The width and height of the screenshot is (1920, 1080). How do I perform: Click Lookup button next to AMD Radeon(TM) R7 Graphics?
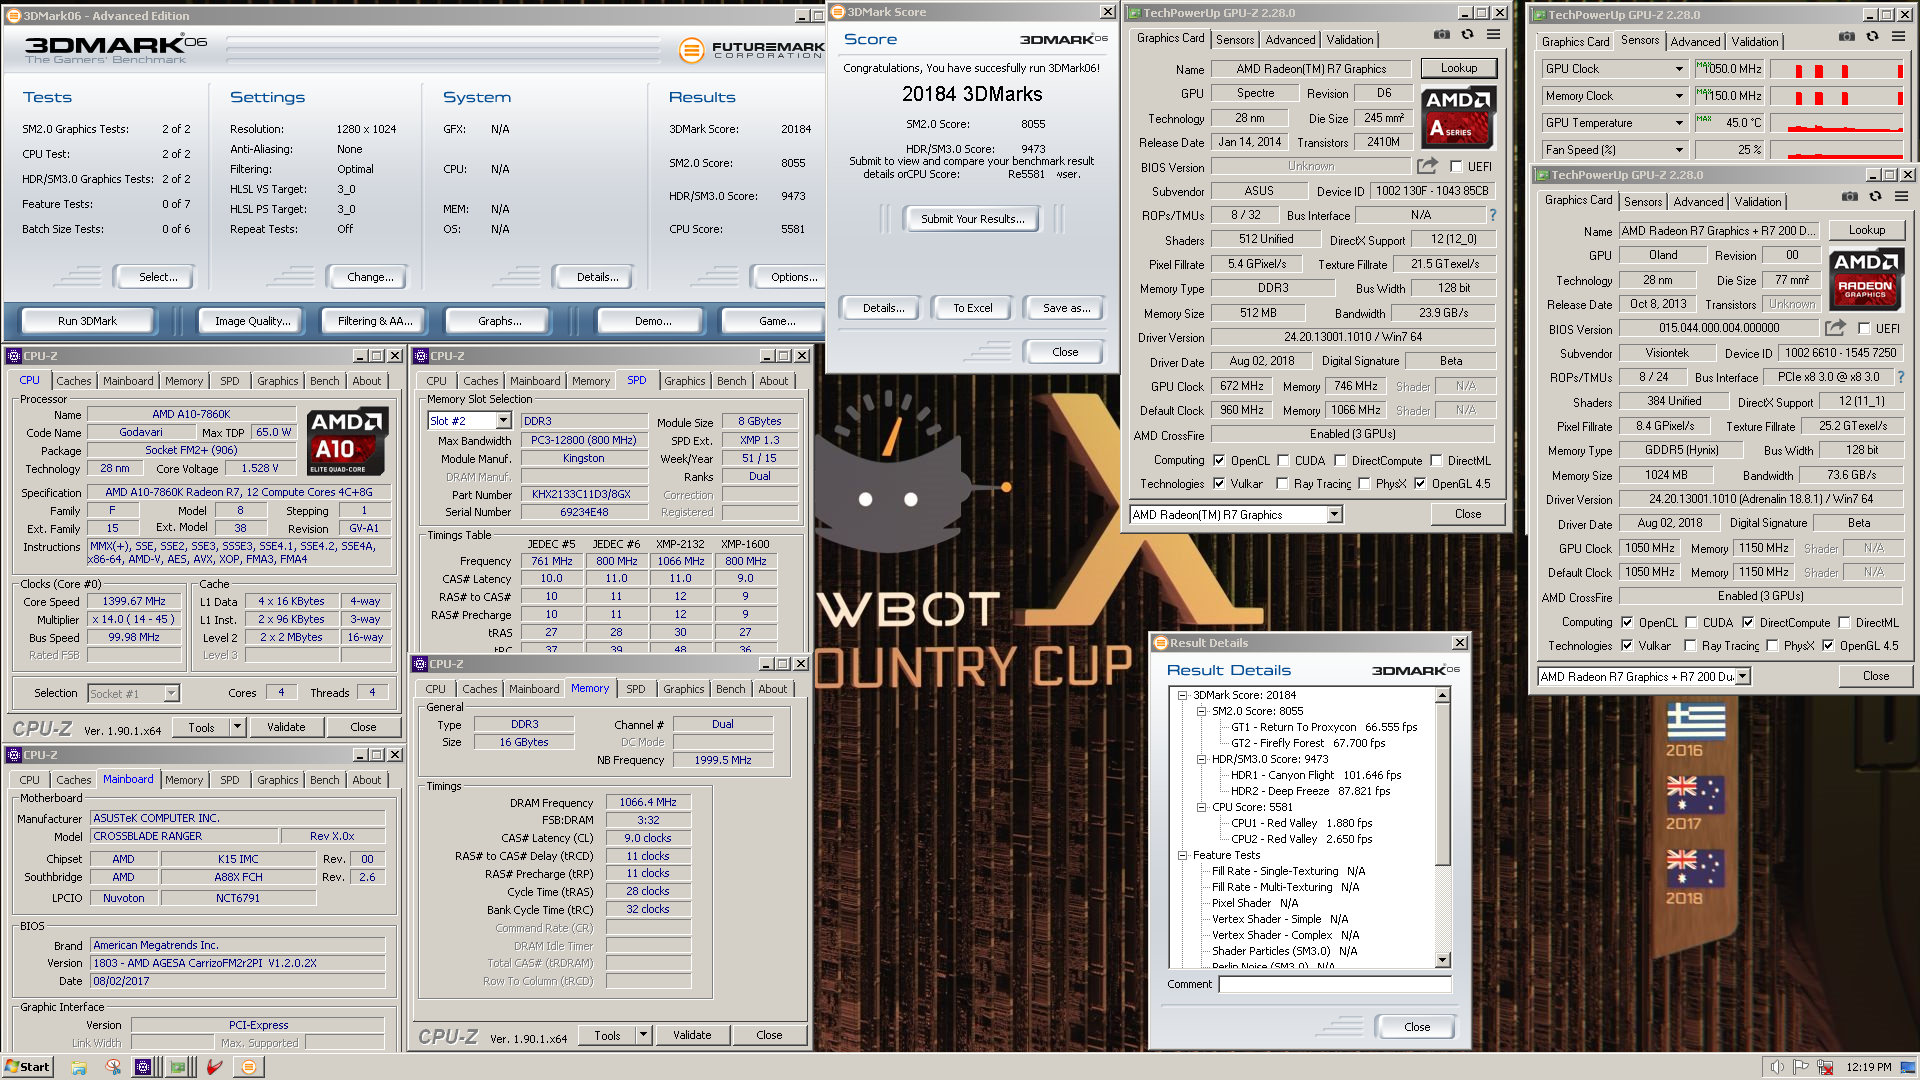point(1459,68)
